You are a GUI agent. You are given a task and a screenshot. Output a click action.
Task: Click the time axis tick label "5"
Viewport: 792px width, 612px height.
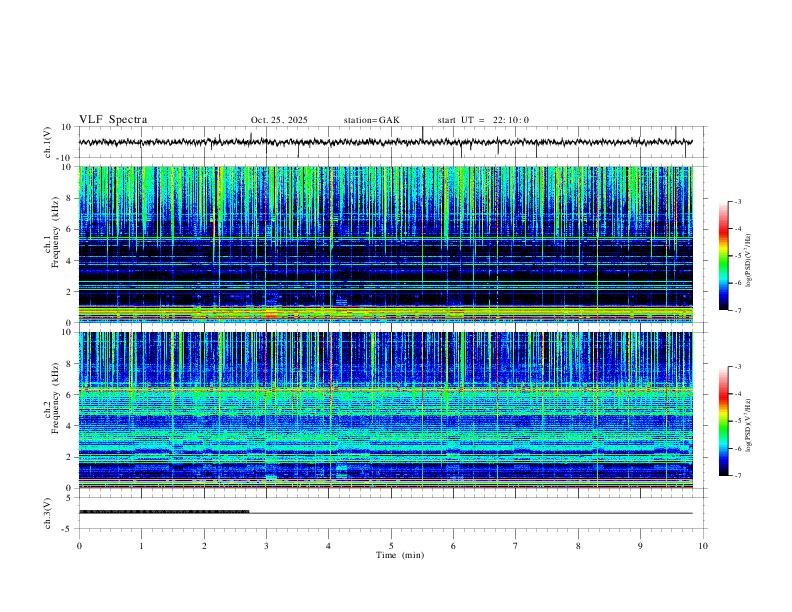click(x=391, y=546)
